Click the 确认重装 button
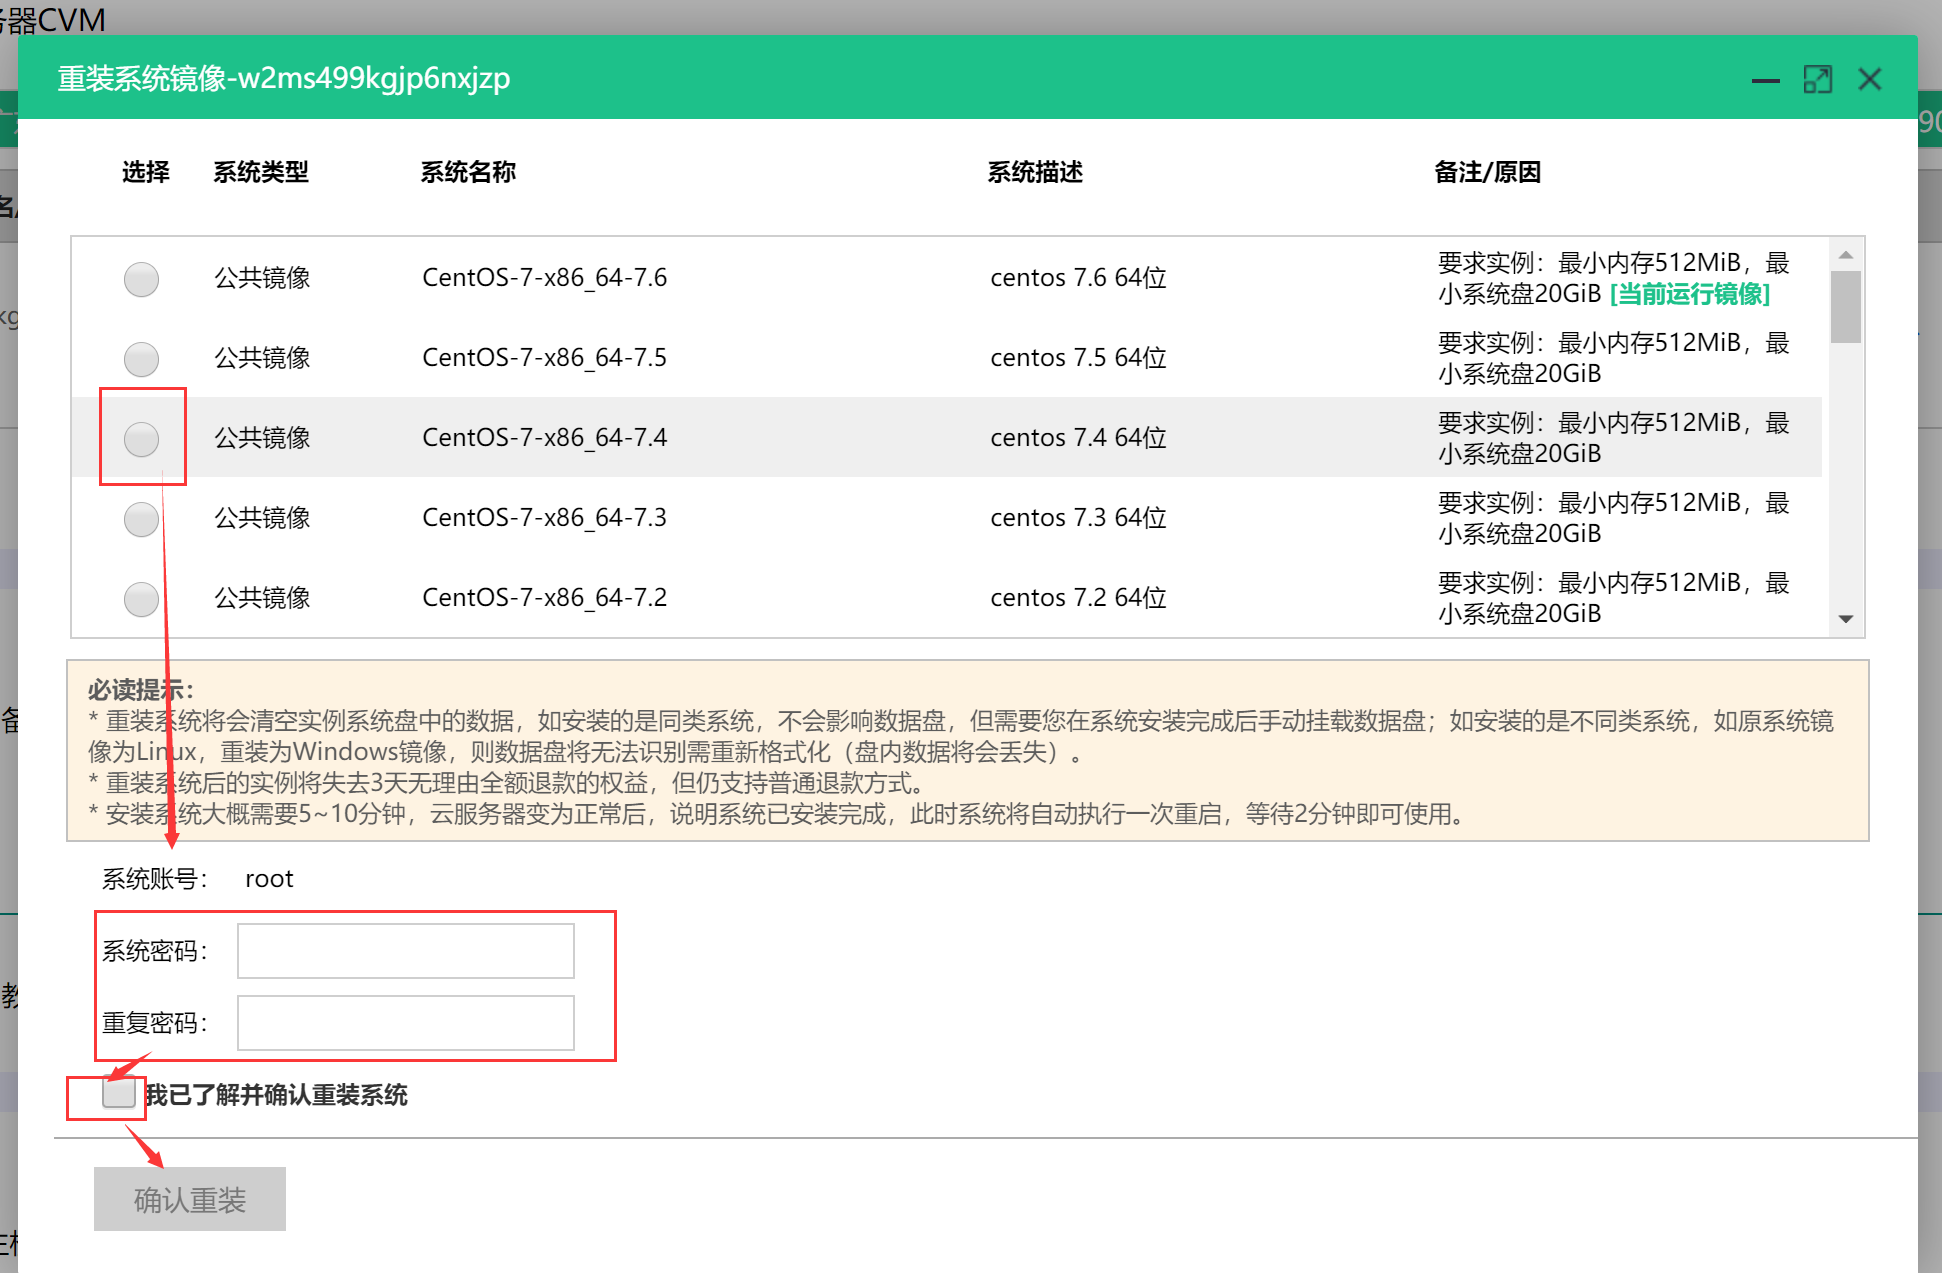The width and height of the screenshot is (1942, 1273). [x=190, y=1199]
